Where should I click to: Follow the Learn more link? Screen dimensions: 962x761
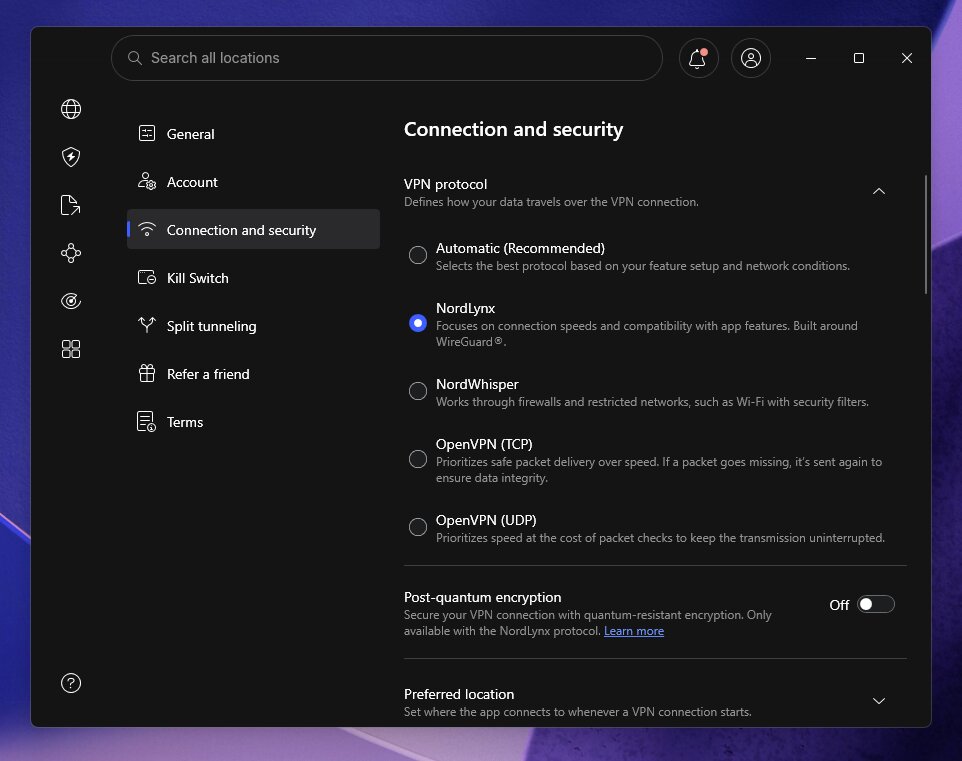pos(634,631)
